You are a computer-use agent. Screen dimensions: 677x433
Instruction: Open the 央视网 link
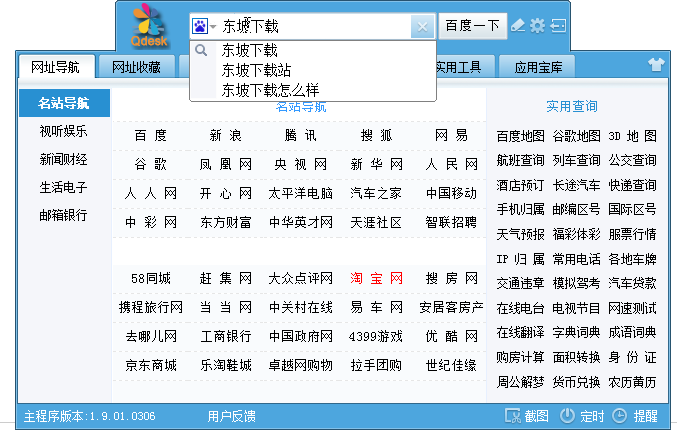301,164
